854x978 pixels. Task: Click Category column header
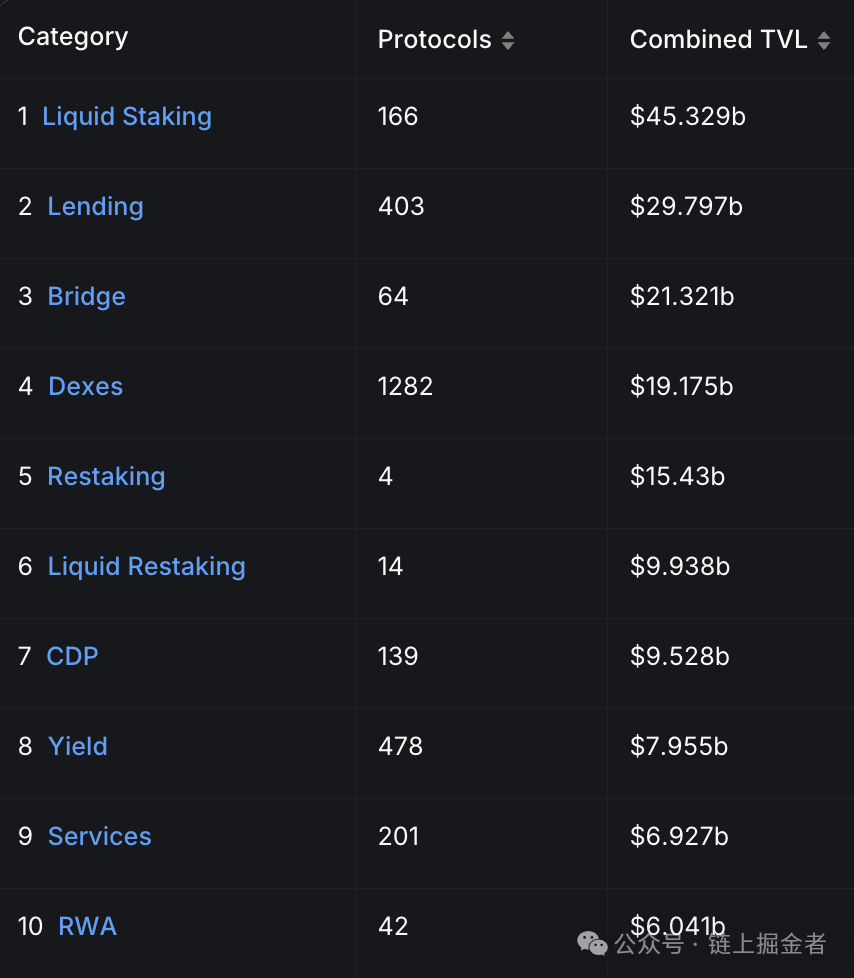pos(73,38)
